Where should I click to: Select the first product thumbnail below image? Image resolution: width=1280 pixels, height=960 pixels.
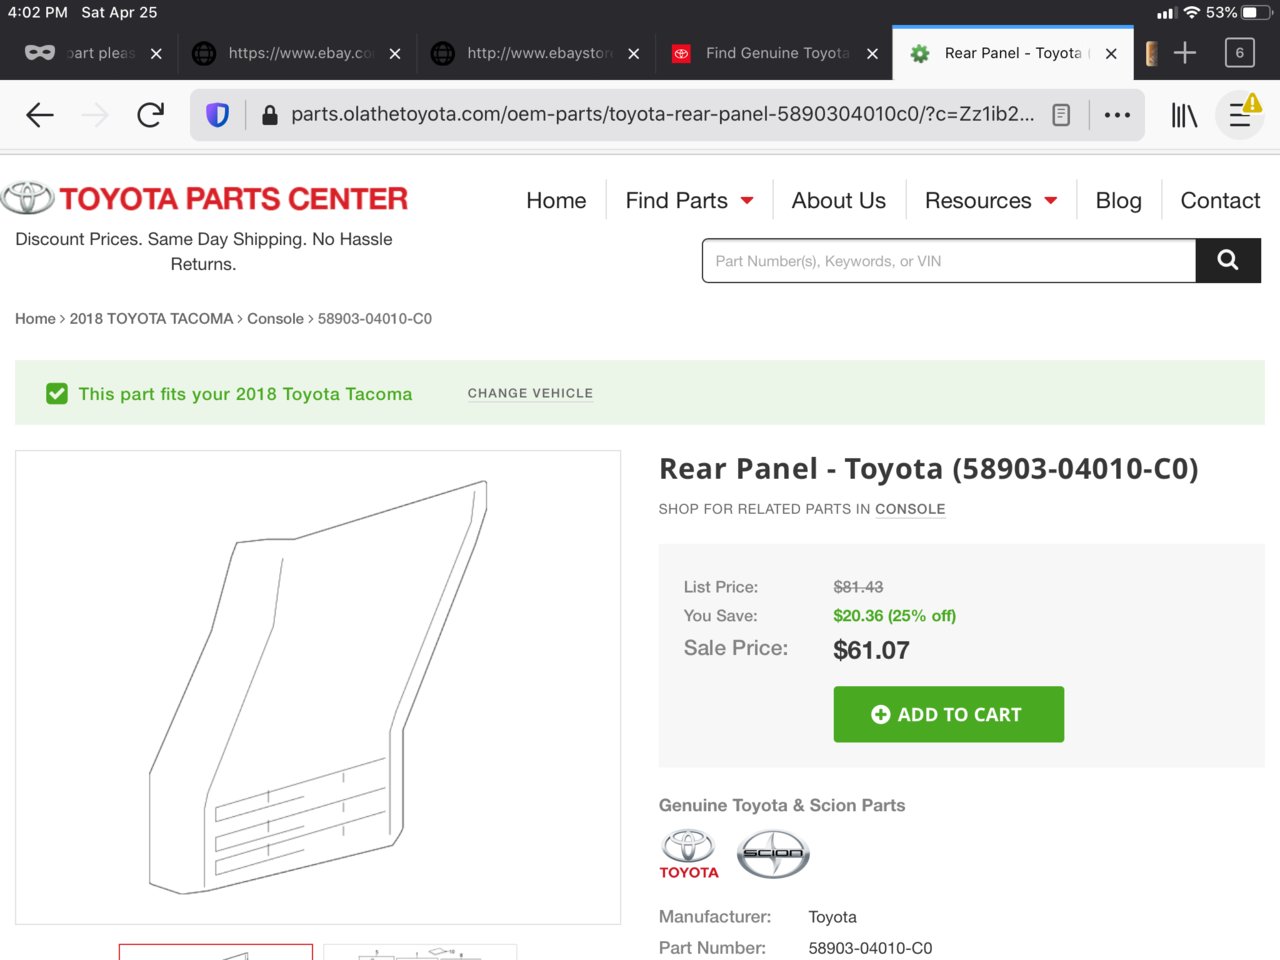(x=216, y=952)
